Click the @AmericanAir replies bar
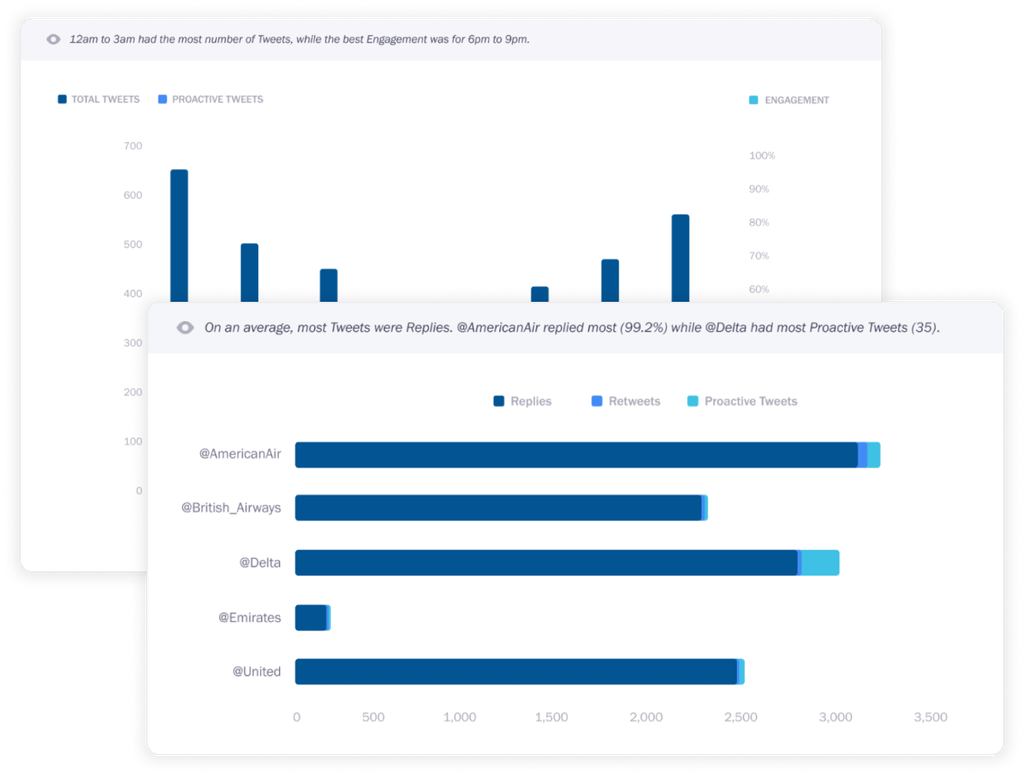The height and width of the screenshot is (776, 1024). pos(575,455)
